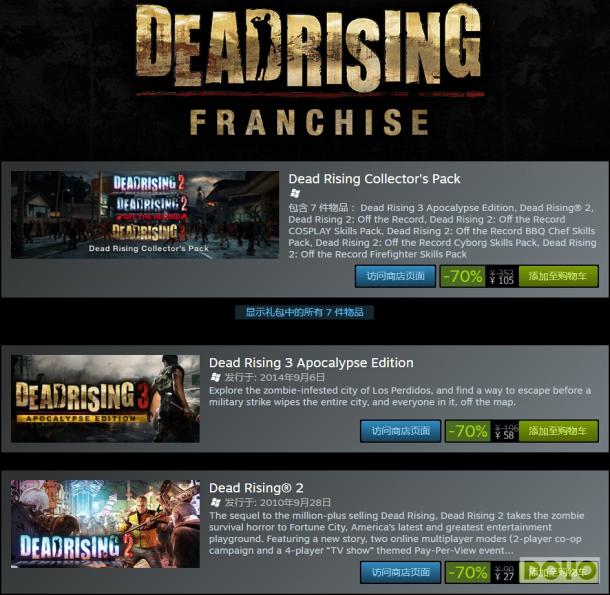Open Dead Rising Collector's Pack banner image
This screenshot has width=610, height=595.
(145, 214)
